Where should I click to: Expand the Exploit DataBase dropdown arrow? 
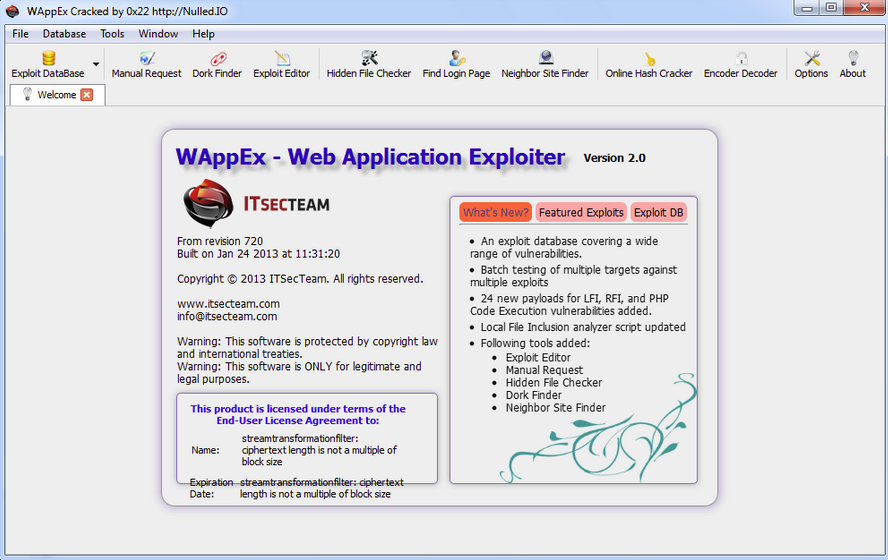point(96,64)
